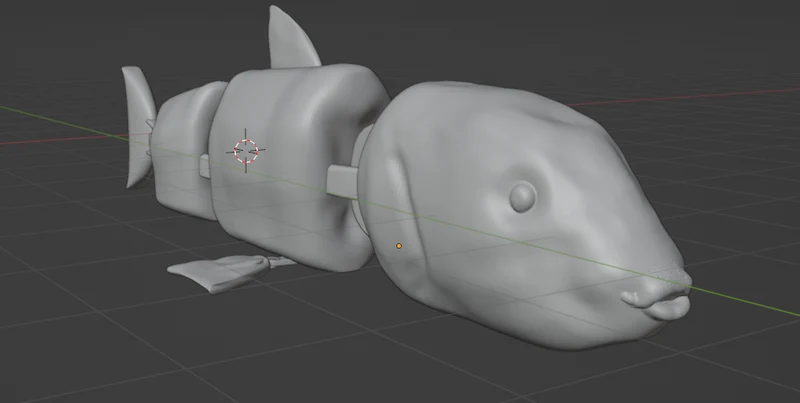Select the dorsal fin on top
The width and height of the screenshot is (800, 403).
(291, 41)
